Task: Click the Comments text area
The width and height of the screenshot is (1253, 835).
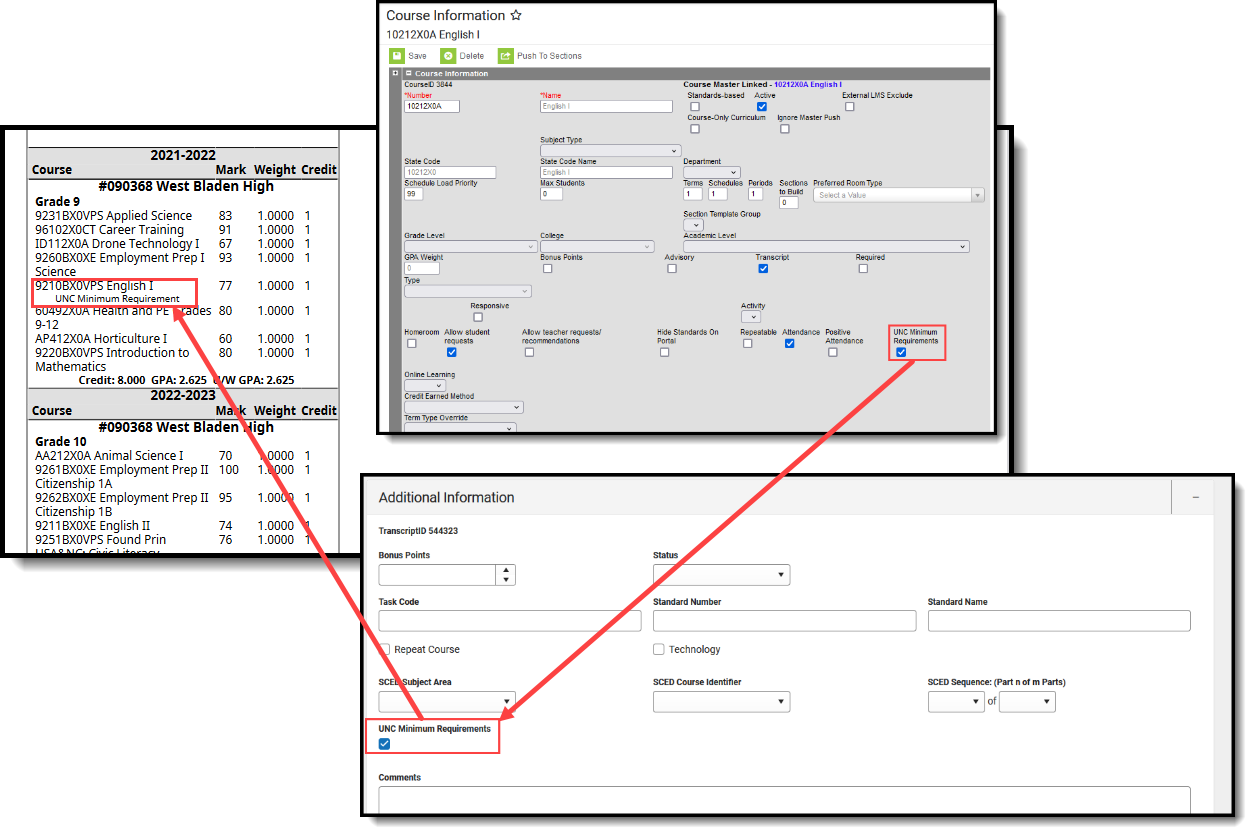Action: [784, 800]
